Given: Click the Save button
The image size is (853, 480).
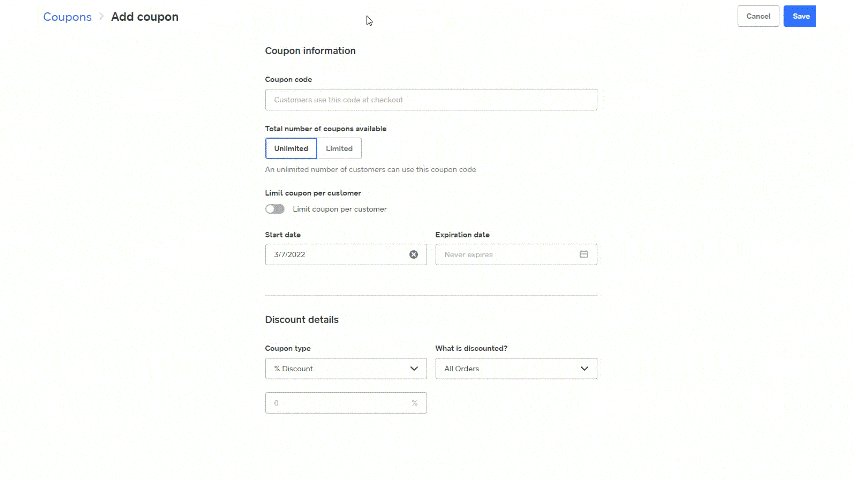Looking at the screenshot, I should coord(800,16).
